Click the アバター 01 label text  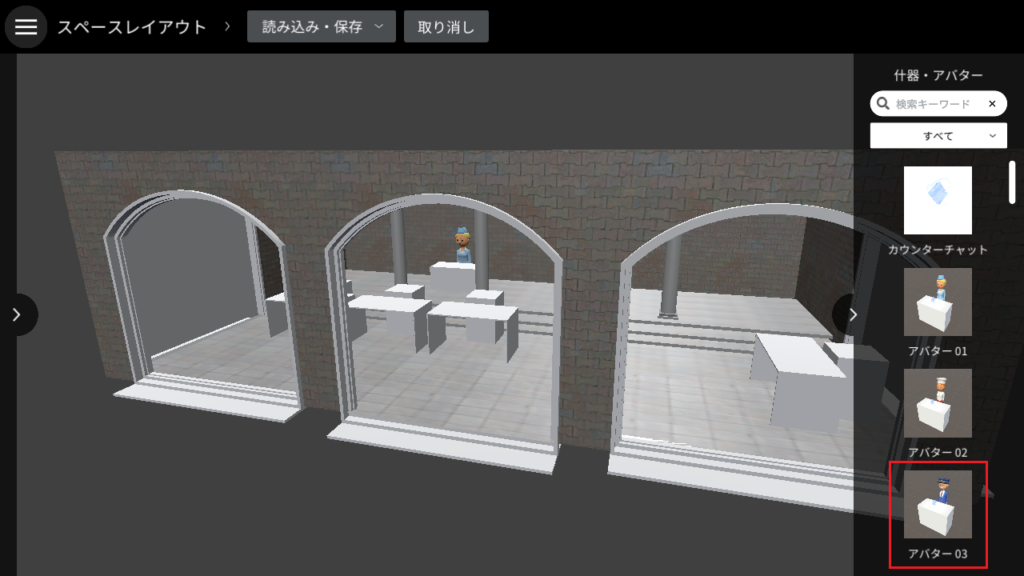click(938, 351)
